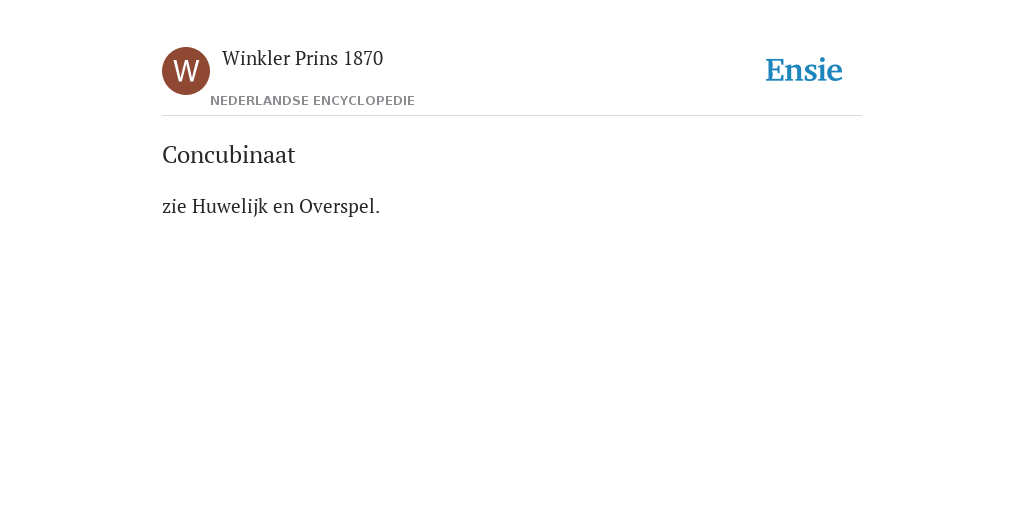Click the word NEDERLANDSE under the title
Viewport: 1024px width, 512px height.
[259, 101]
